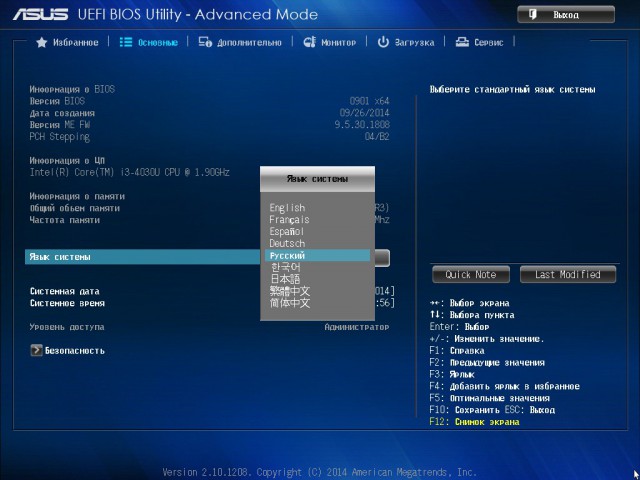
Task: Select English in language list
Action: coord(287,208)
